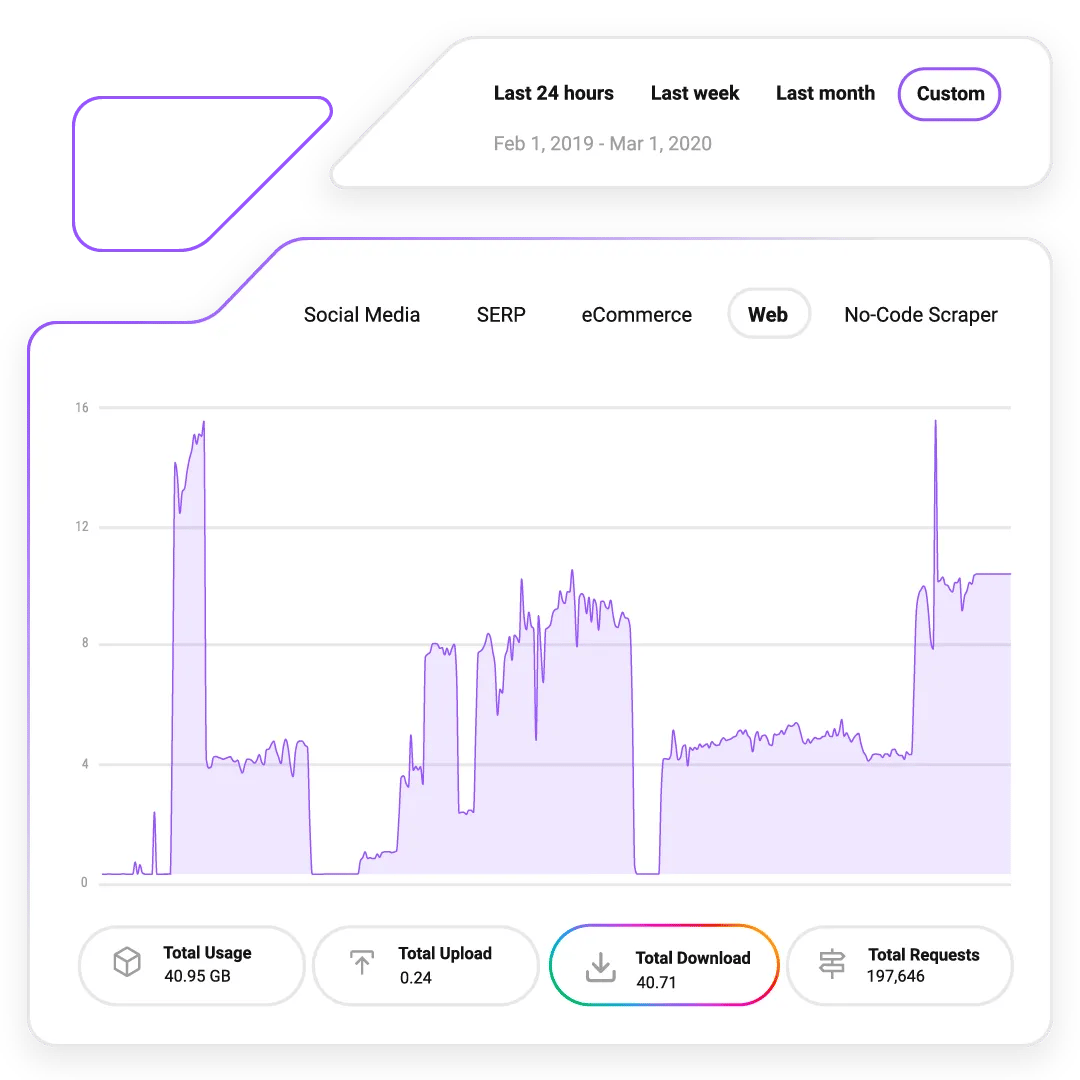1080x1080 pixels.
Task: Select the eCommerce category
Action: click(x=636, y=314)
